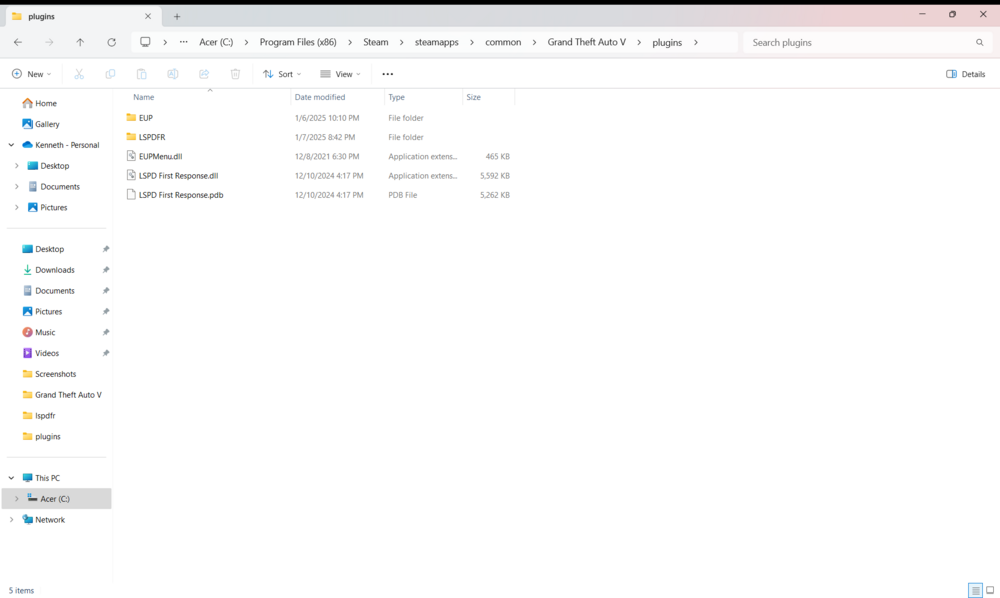Click the Refresh icon in the address bar

point(111,42)
